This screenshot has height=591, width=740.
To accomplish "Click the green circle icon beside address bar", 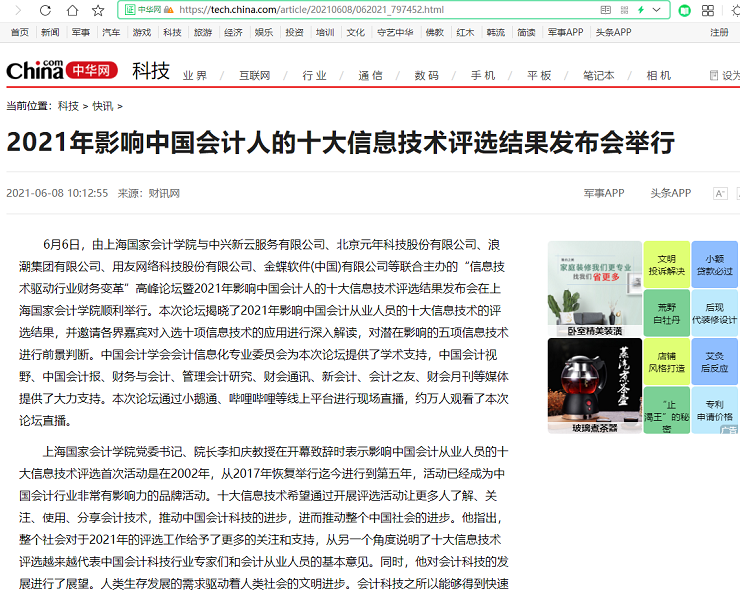I will tap(684, 10).
